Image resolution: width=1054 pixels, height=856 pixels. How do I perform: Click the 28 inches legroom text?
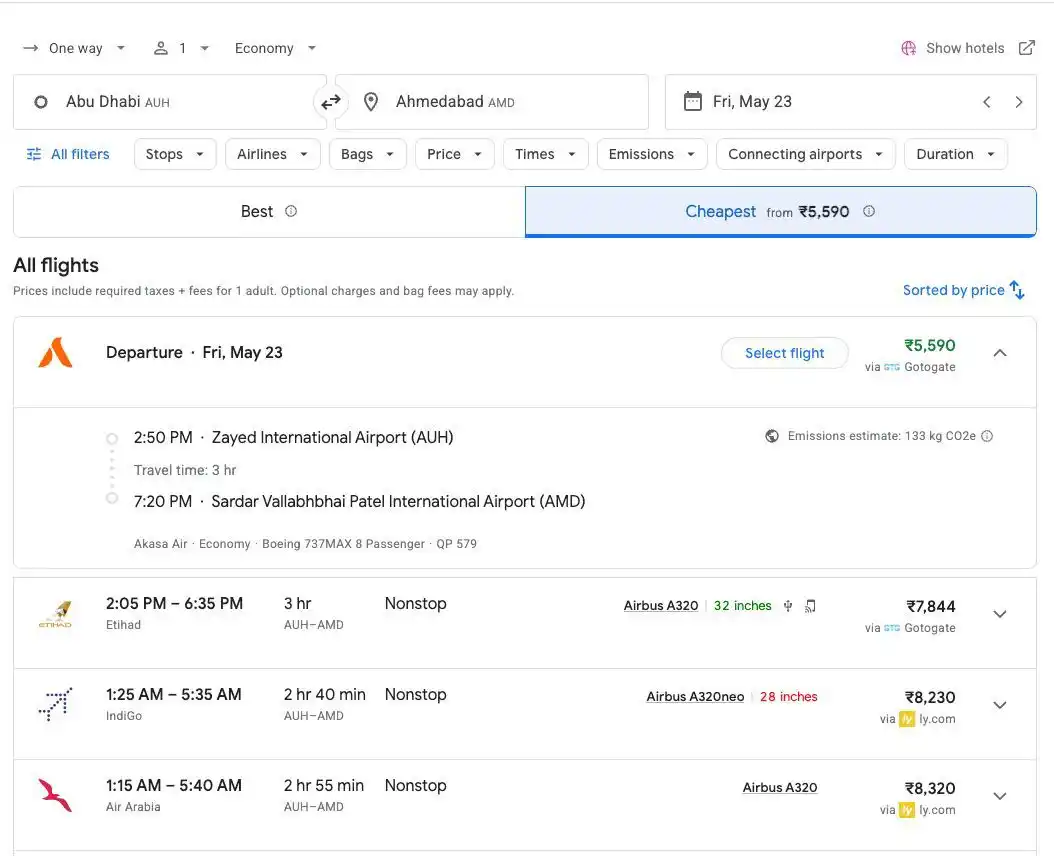[788, 697]
